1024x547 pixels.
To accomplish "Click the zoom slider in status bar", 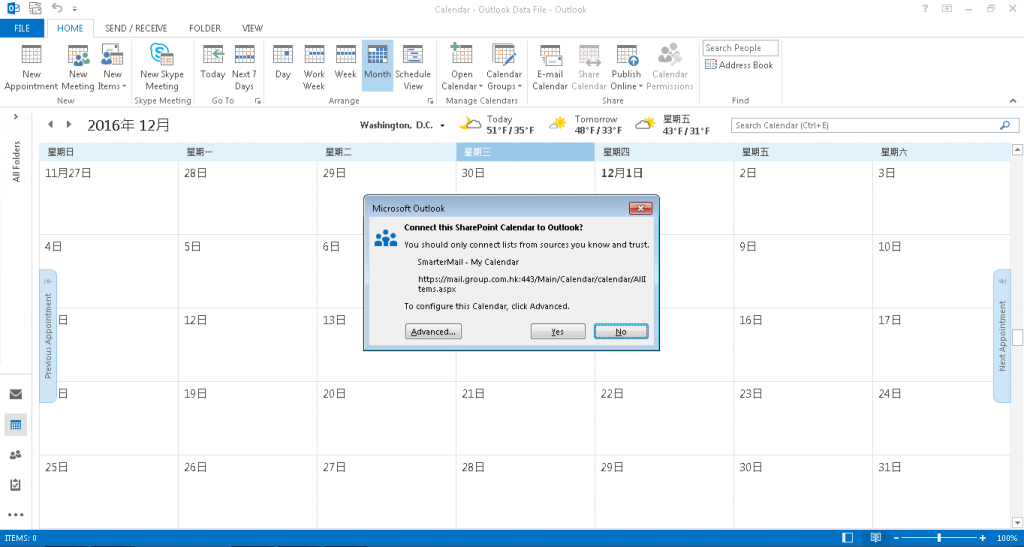I will point(939,538).
